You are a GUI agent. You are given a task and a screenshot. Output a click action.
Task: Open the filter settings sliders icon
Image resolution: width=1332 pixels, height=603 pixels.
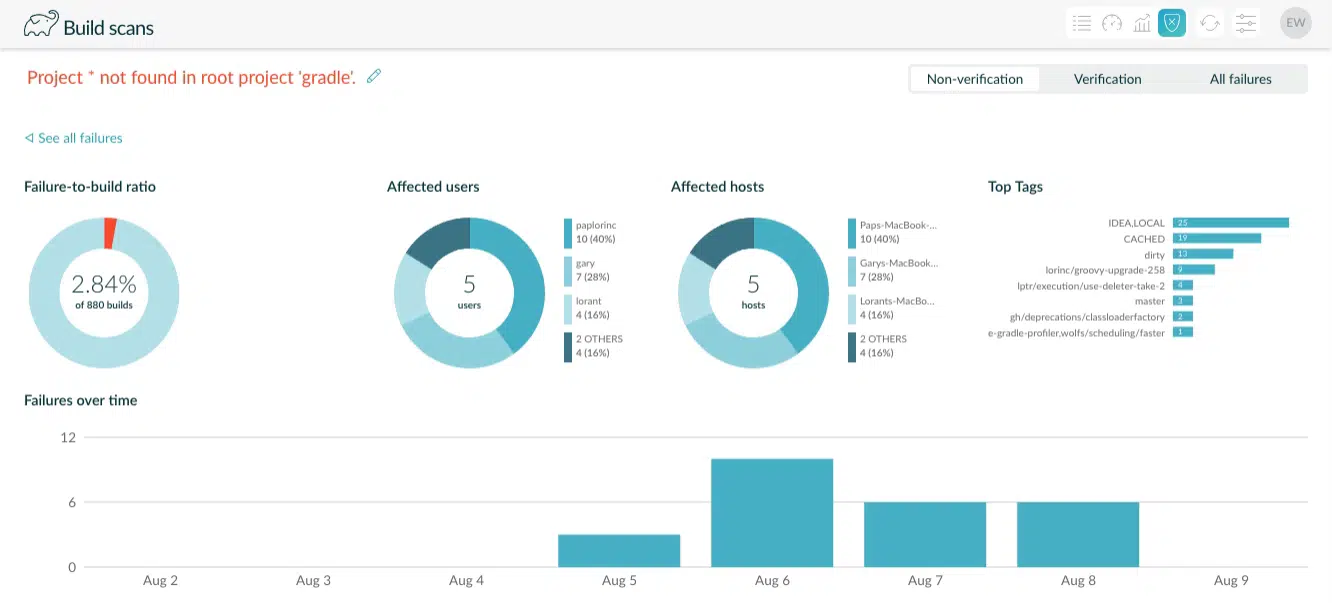(1245, 22)
